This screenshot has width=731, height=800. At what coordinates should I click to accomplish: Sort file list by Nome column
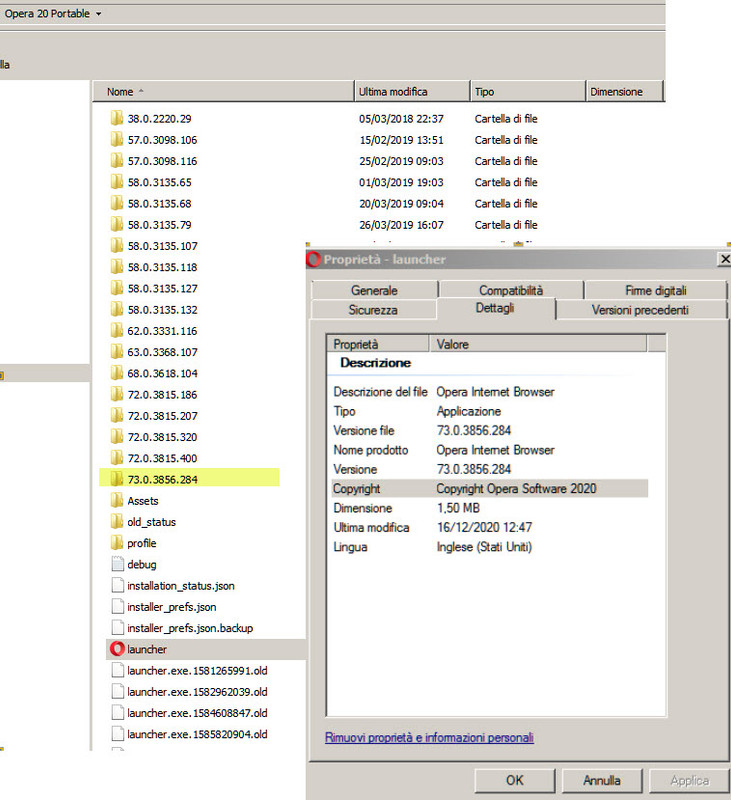coord(223,92)
